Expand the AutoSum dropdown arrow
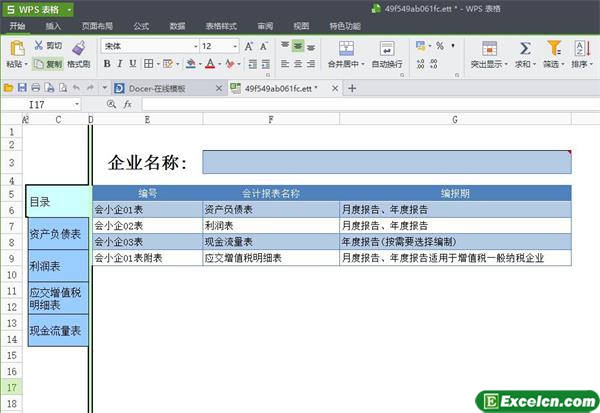This screenshot has height=413, width=600. 534,64
